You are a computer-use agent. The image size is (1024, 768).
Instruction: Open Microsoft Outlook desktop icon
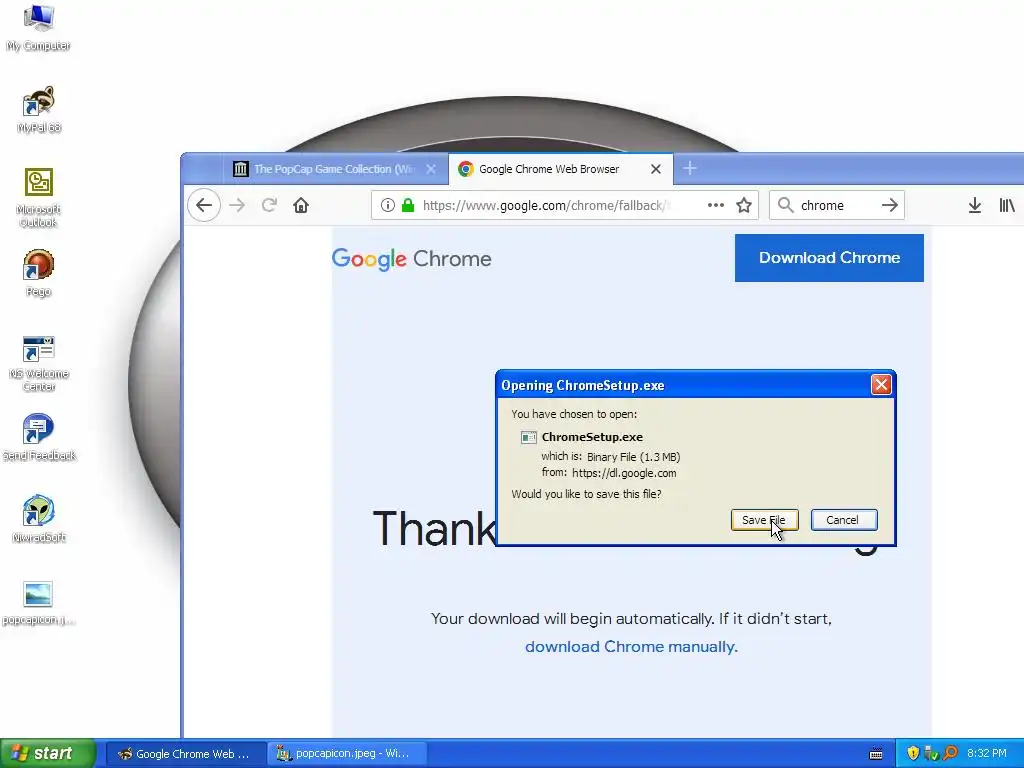click(39, 198)
